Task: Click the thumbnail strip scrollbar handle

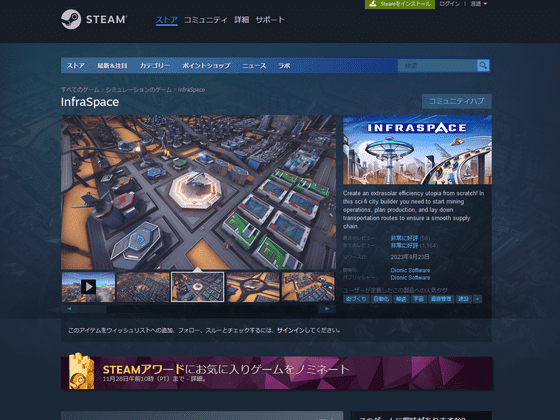Action: click(93, 309)
